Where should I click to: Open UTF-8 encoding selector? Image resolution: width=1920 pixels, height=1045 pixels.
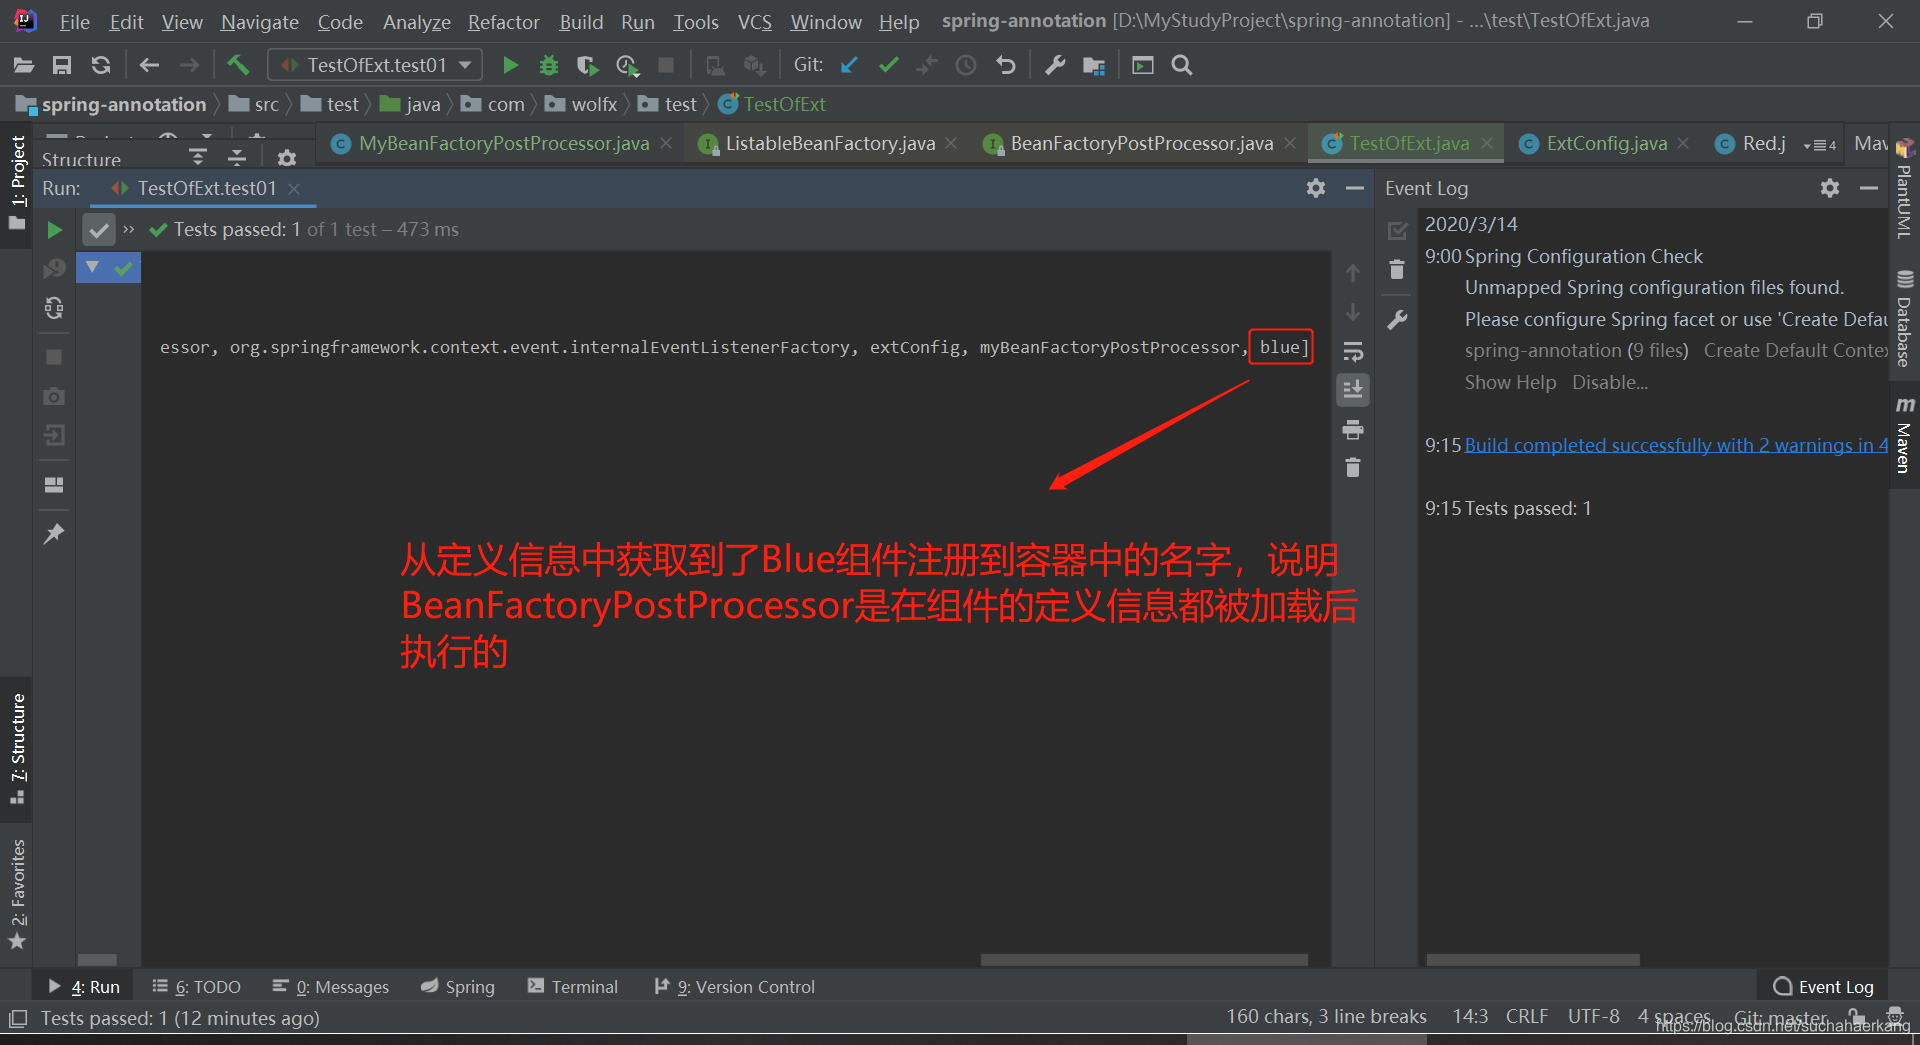(1593, 1016)
